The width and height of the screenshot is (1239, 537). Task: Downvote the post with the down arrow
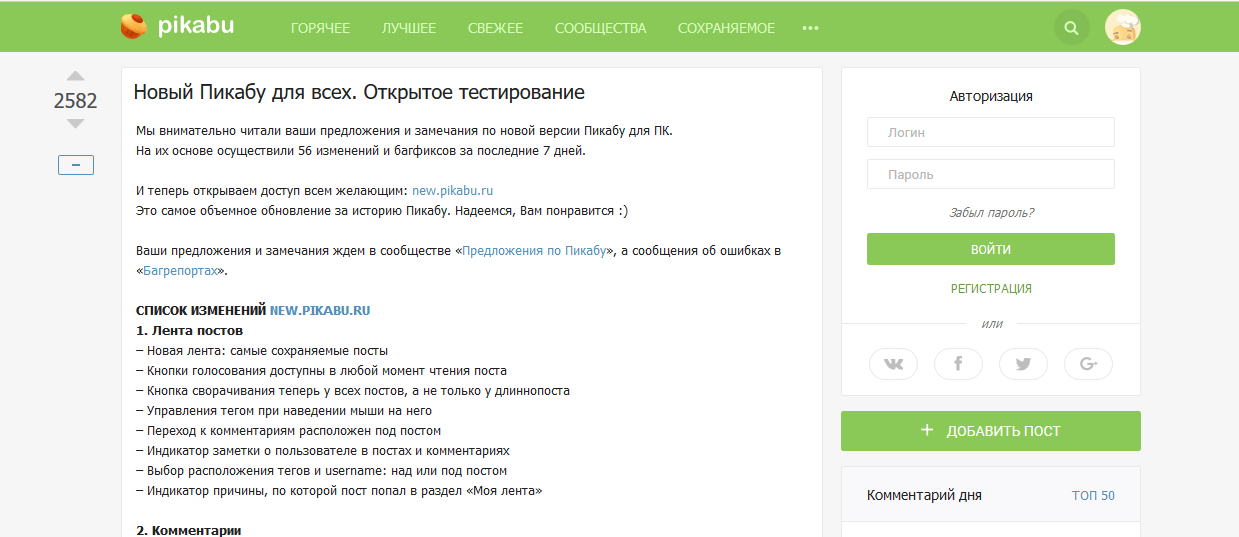[75, 124]
